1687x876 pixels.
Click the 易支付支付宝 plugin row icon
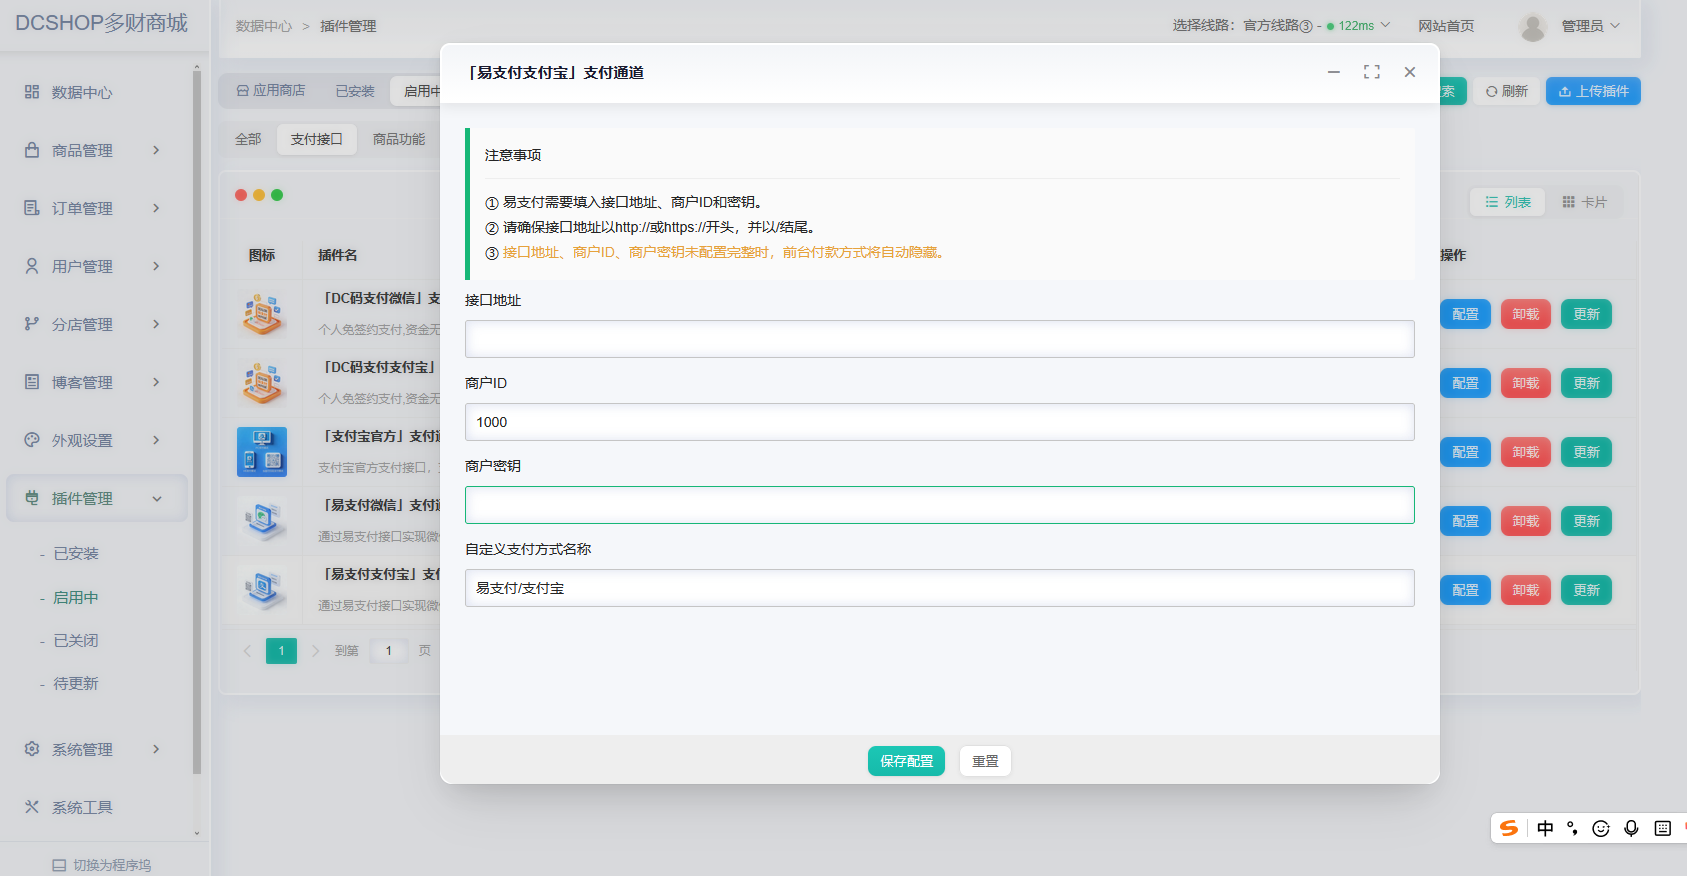click(262, 590)
